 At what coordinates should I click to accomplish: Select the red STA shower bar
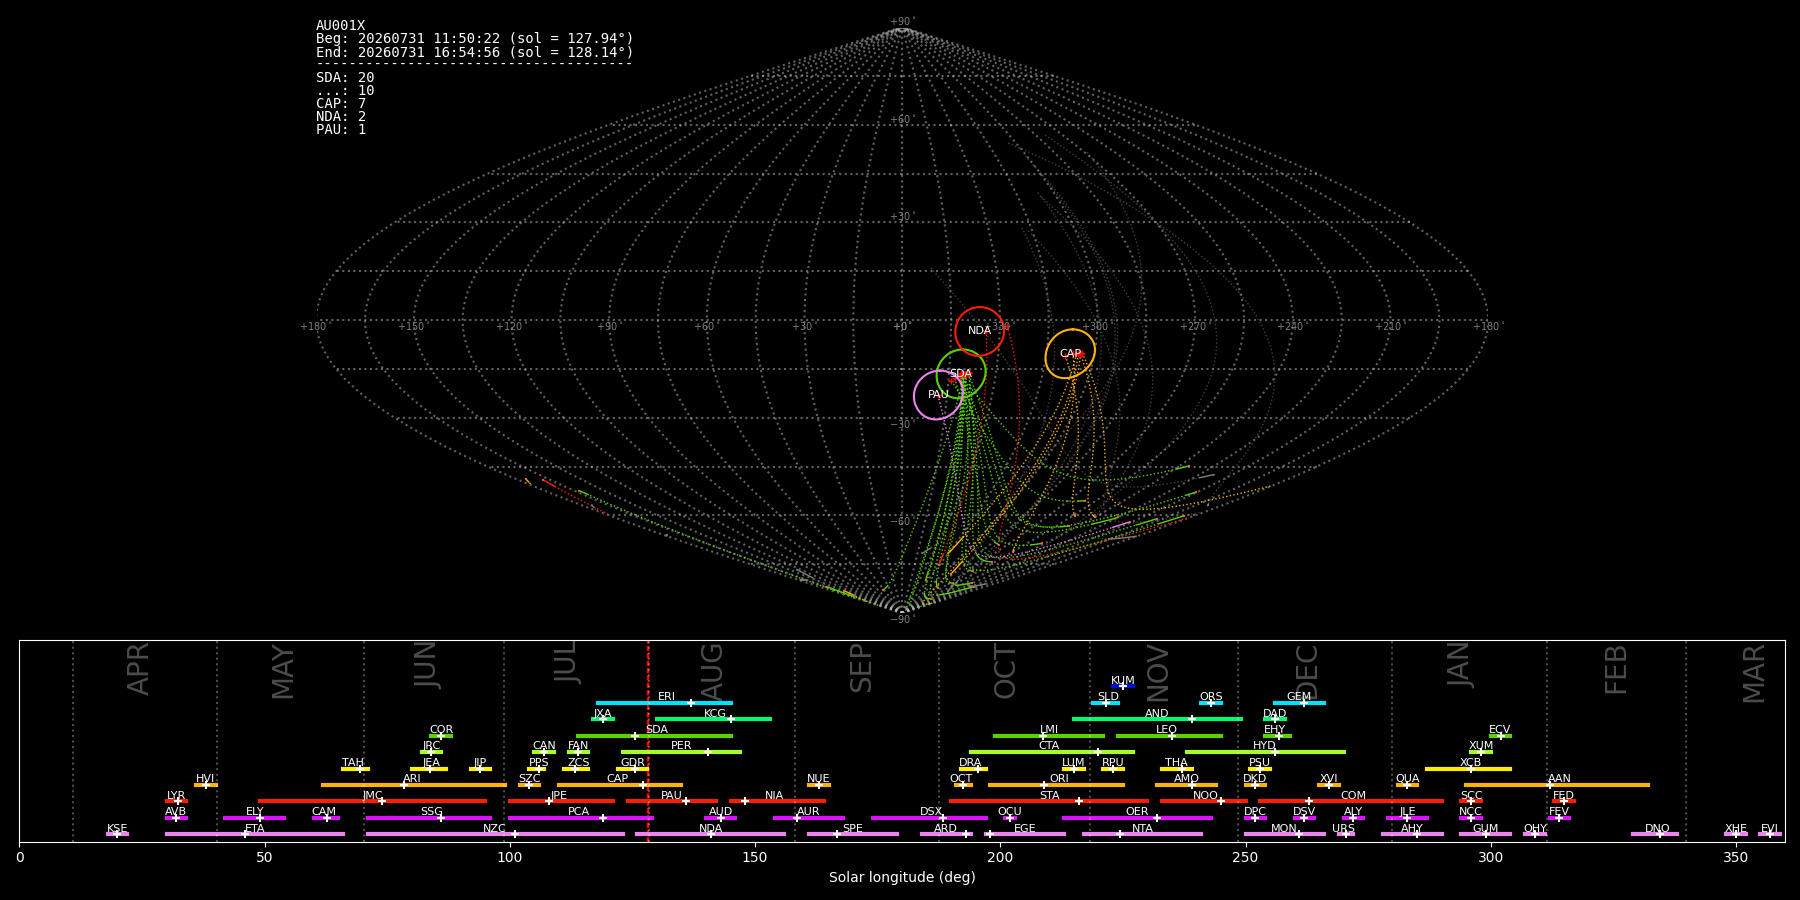click(1049, 801)
